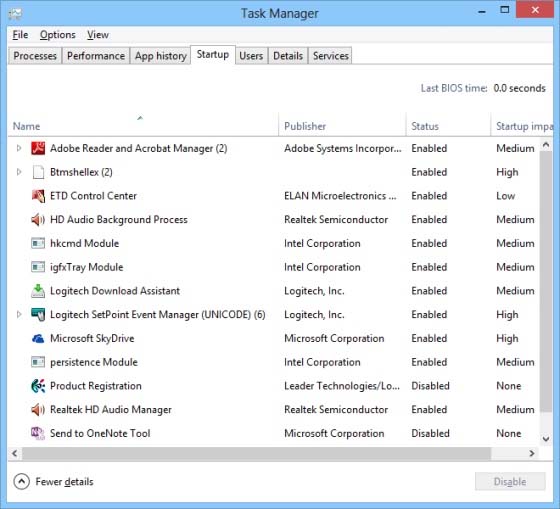The height and width of the screenshot is (509, 560).
Task: Select the Logitech Download Assistant row name
Action: click(x=115, y=291)
